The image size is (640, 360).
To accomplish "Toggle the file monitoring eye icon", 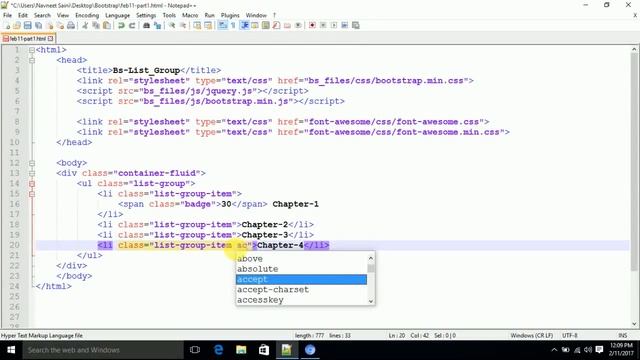I will (298, 25).
